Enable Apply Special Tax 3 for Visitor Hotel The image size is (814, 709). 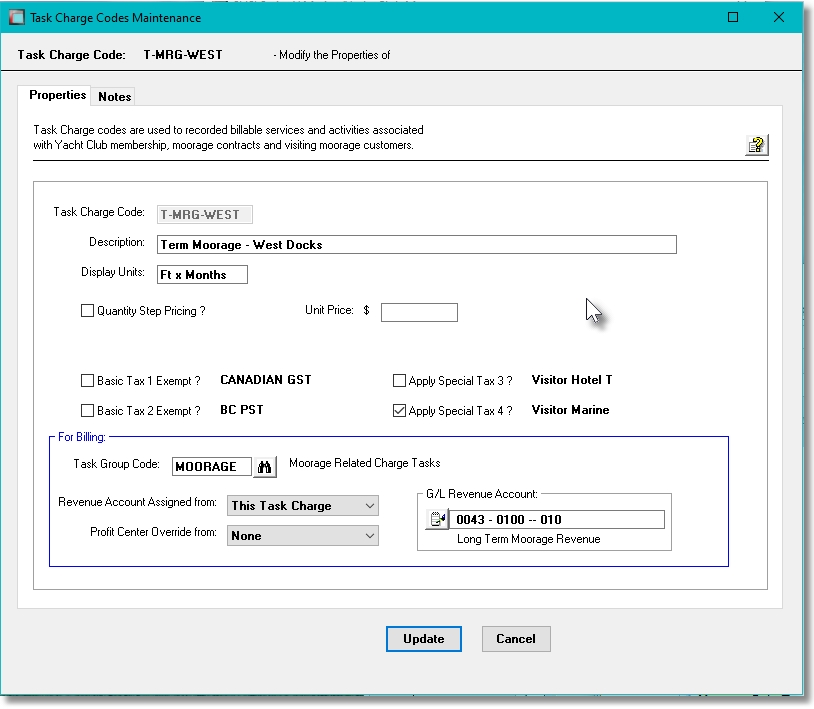tap(399, 380)
